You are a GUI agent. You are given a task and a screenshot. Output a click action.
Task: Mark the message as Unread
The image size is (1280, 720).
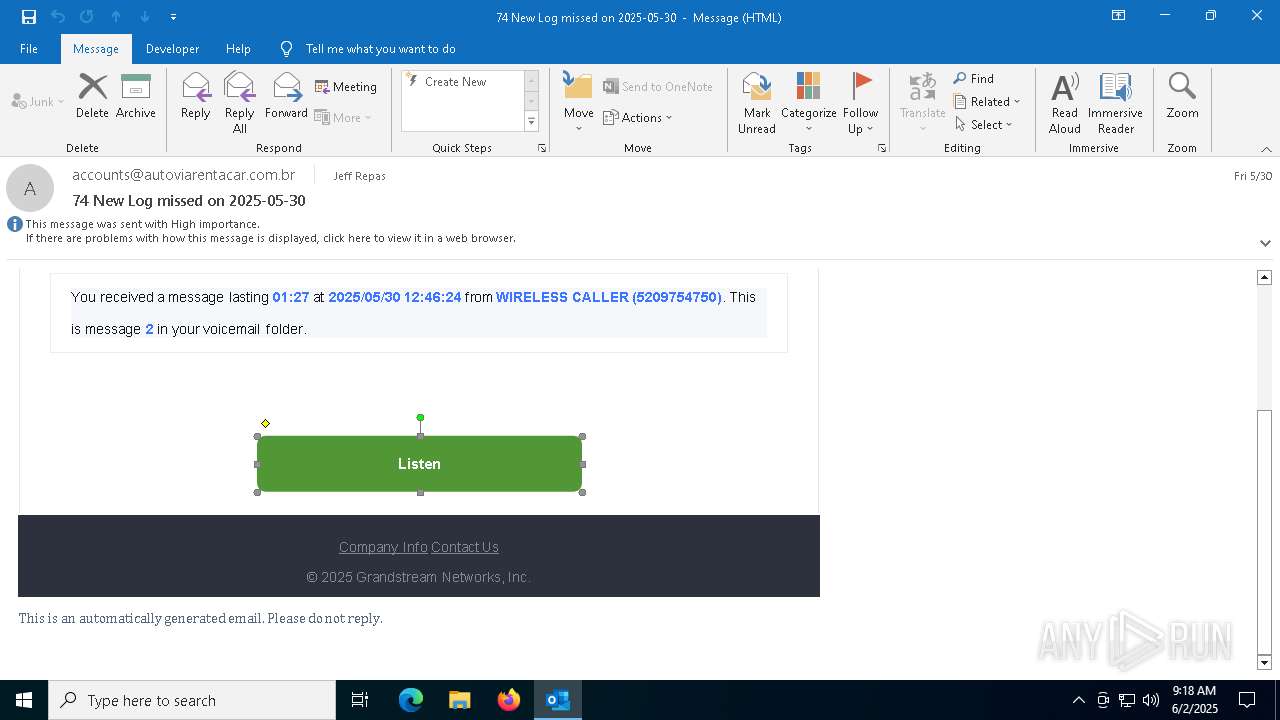757,102
